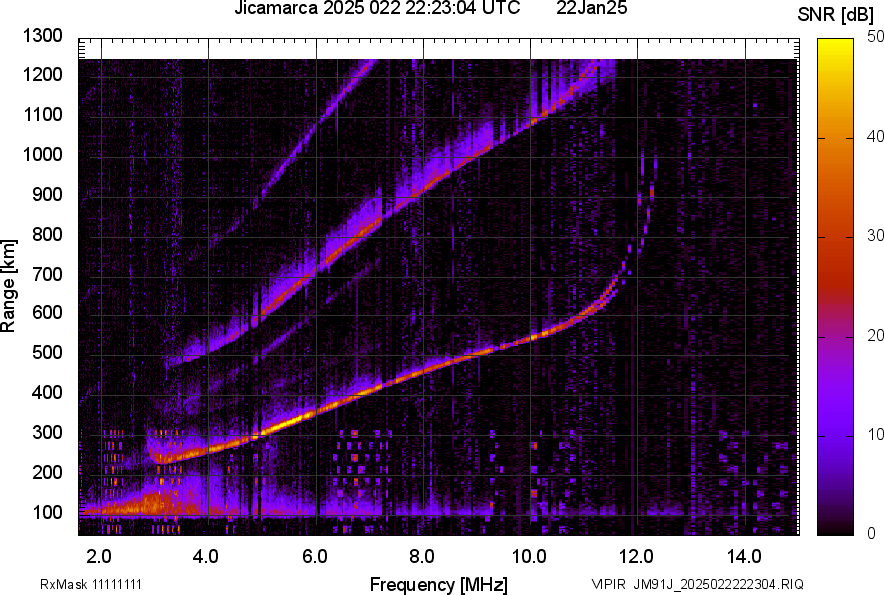Click the 1300 range tick label
The height and width of the screenshot is (595, 884).
click(x=43, y=36)
